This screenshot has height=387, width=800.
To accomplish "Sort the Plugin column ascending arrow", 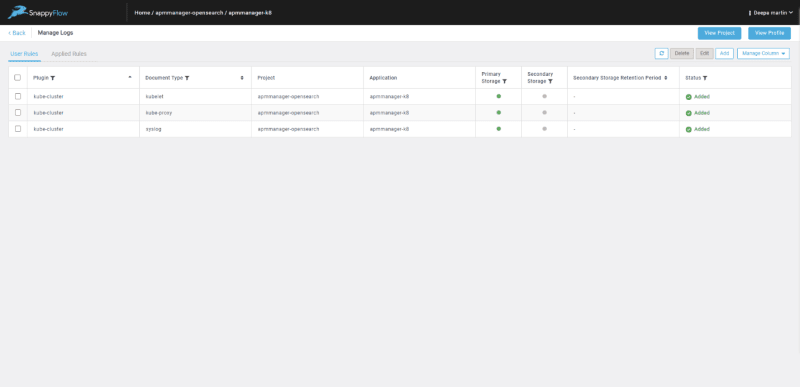I will [x=130, y=77].
